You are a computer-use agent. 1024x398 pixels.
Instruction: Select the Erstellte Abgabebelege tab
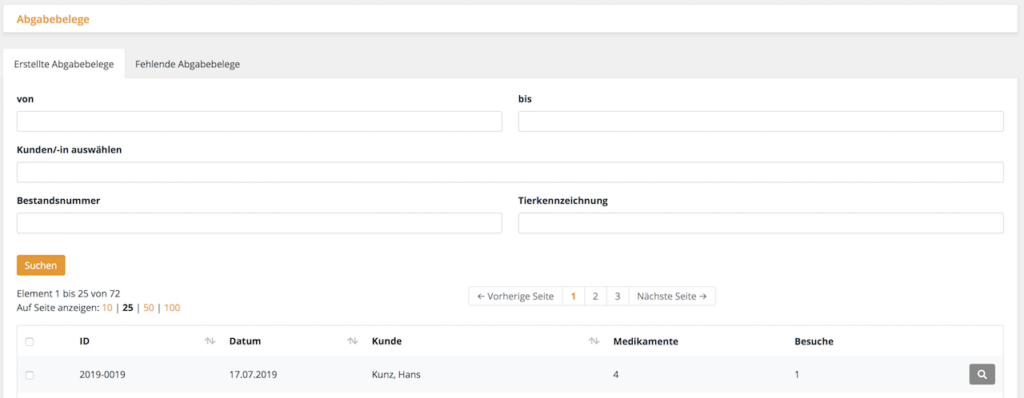64,64
